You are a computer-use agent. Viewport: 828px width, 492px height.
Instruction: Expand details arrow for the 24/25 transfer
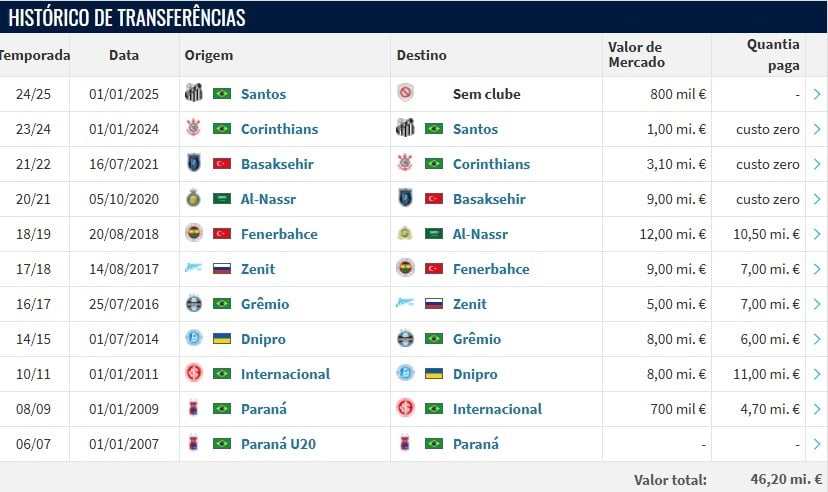pyautogui.click(x=817, y=94)
